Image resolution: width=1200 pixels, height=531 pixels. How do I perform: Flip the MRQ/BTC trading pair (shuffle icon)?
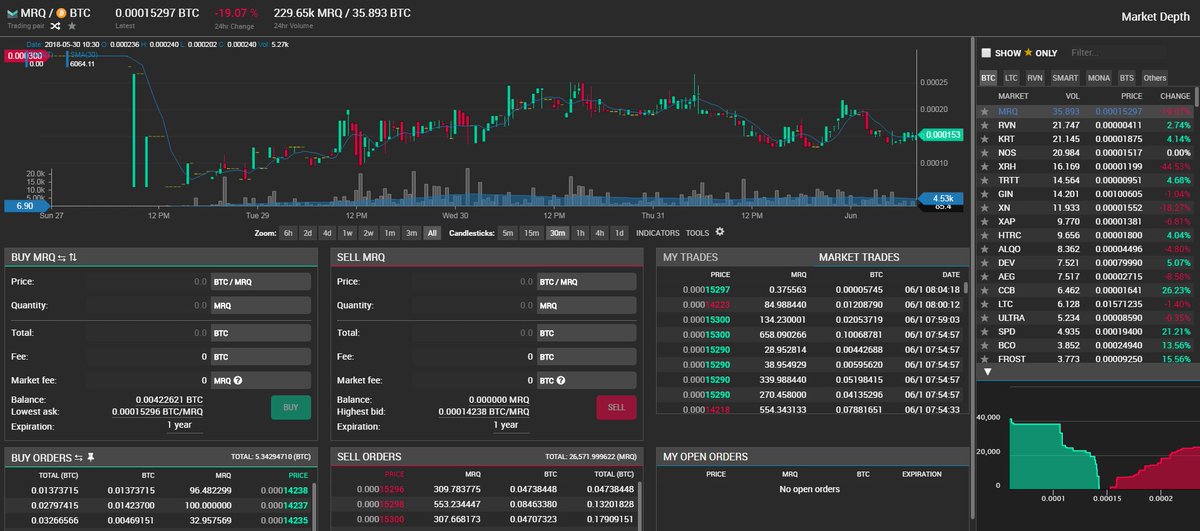click(56, 25)
